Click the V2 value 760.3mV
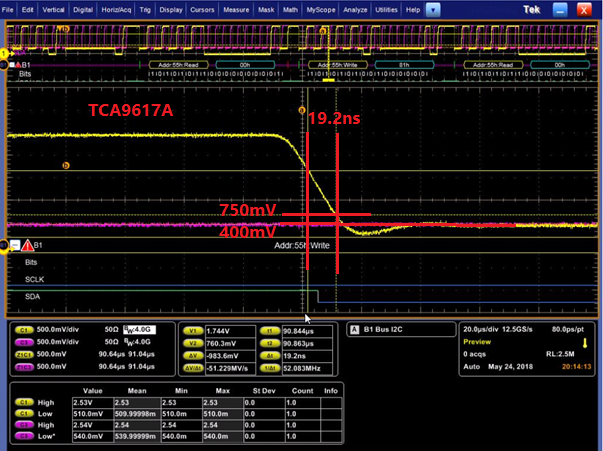The height and width of the screenshot is (451, 603). [230, 343]
